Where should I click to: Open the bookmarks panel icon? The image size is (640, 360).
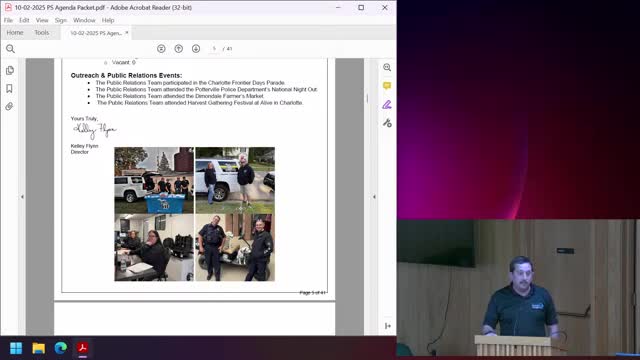[9, 89]
